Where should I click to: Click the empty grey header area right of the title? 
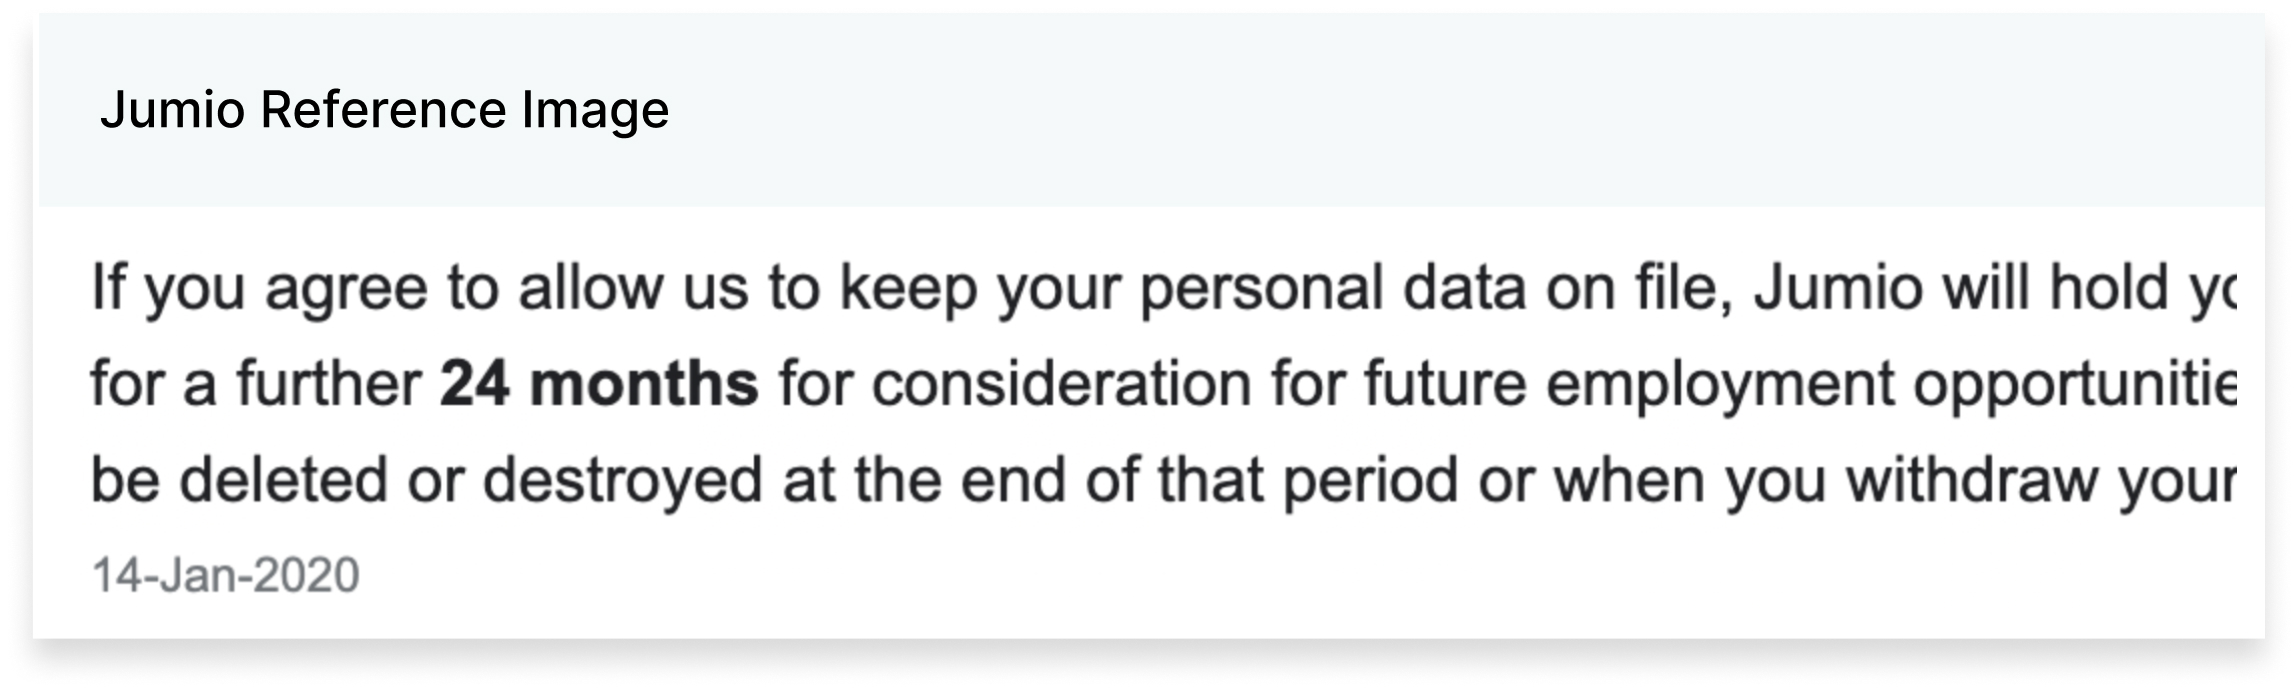tap(1460, 110)
